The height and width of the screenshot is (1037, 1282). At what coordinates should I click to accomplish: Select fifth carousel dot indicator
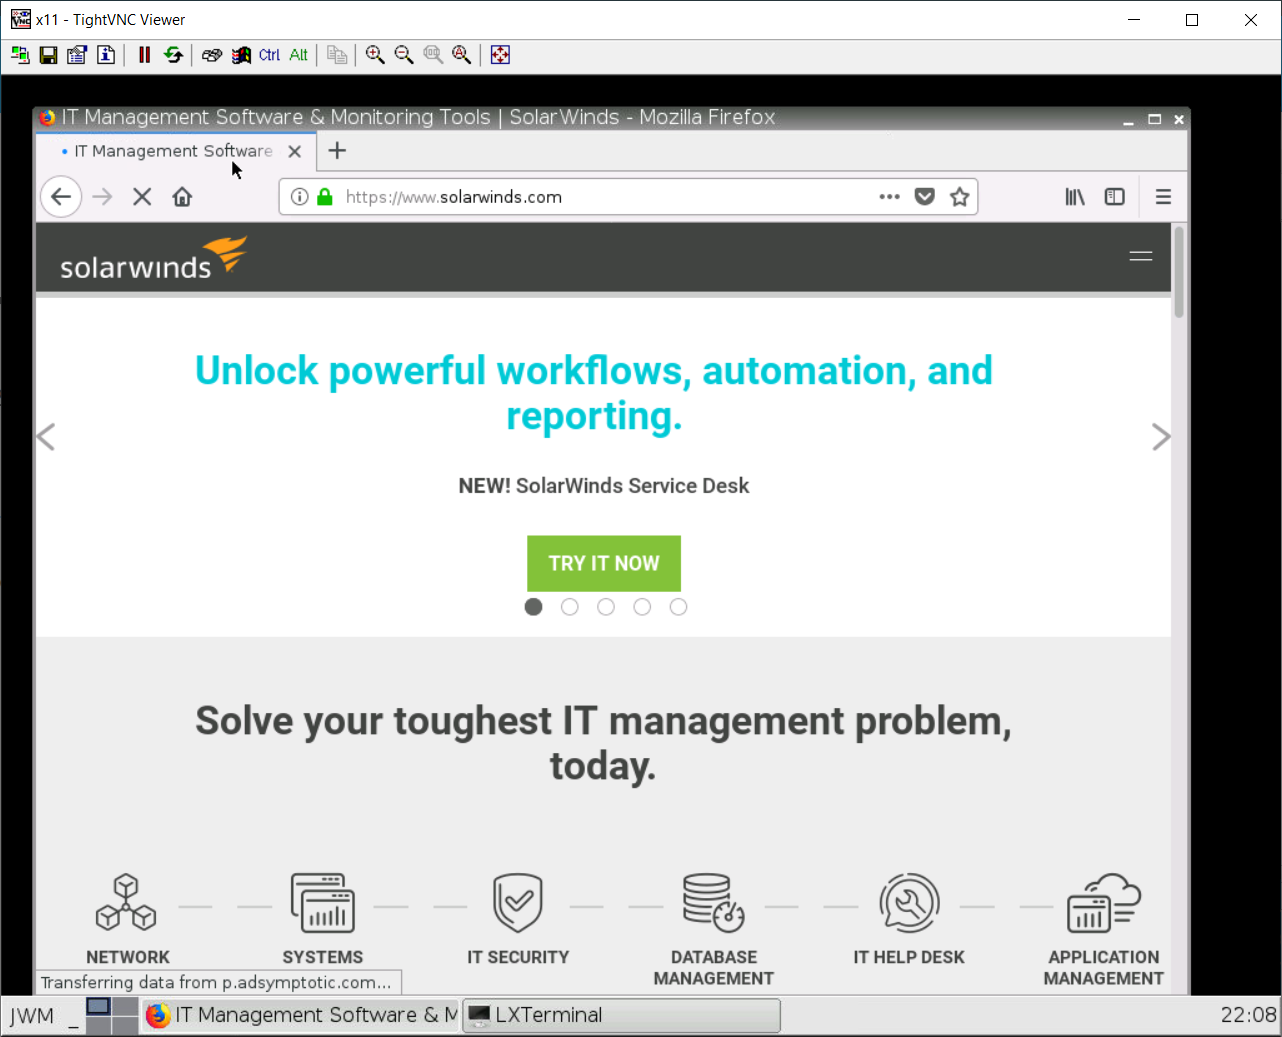pos(678,607)
